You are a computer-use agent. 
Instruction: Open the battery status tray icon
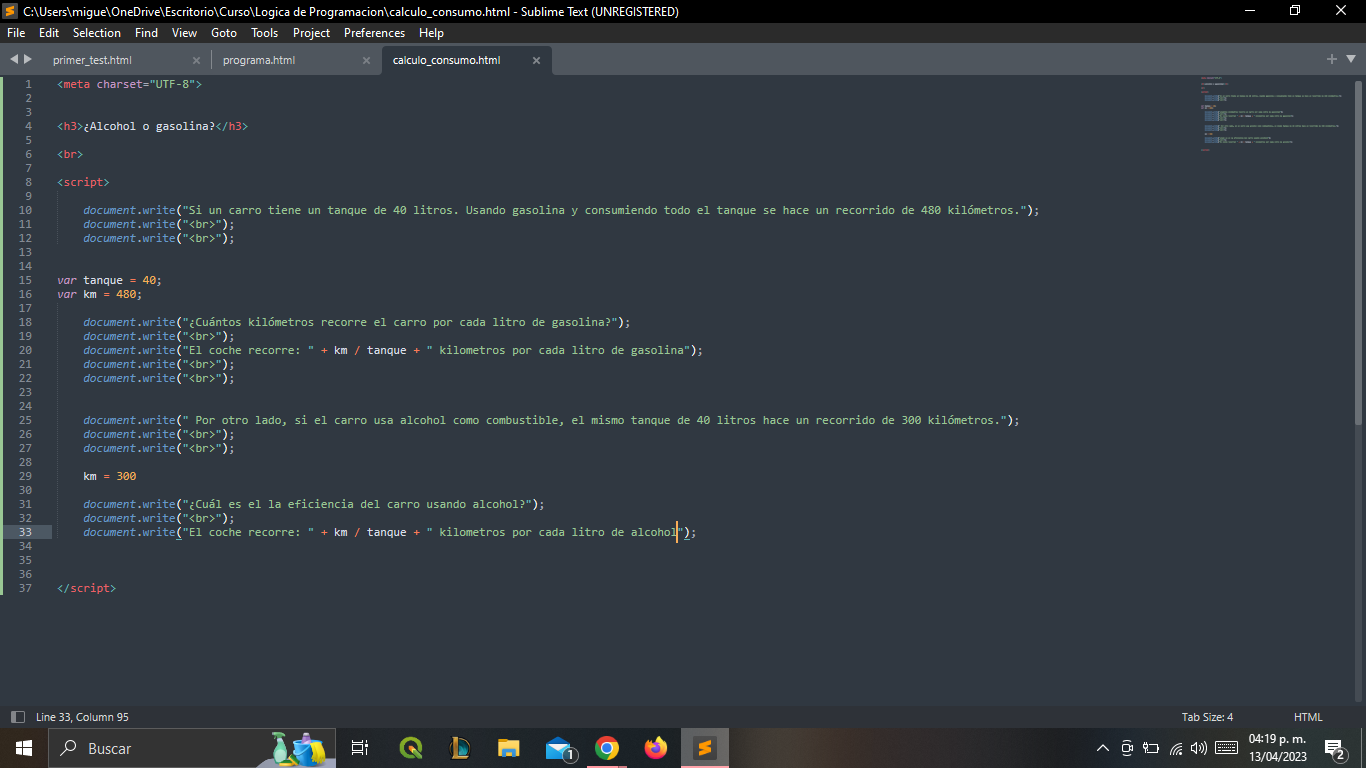point(1151,748)
